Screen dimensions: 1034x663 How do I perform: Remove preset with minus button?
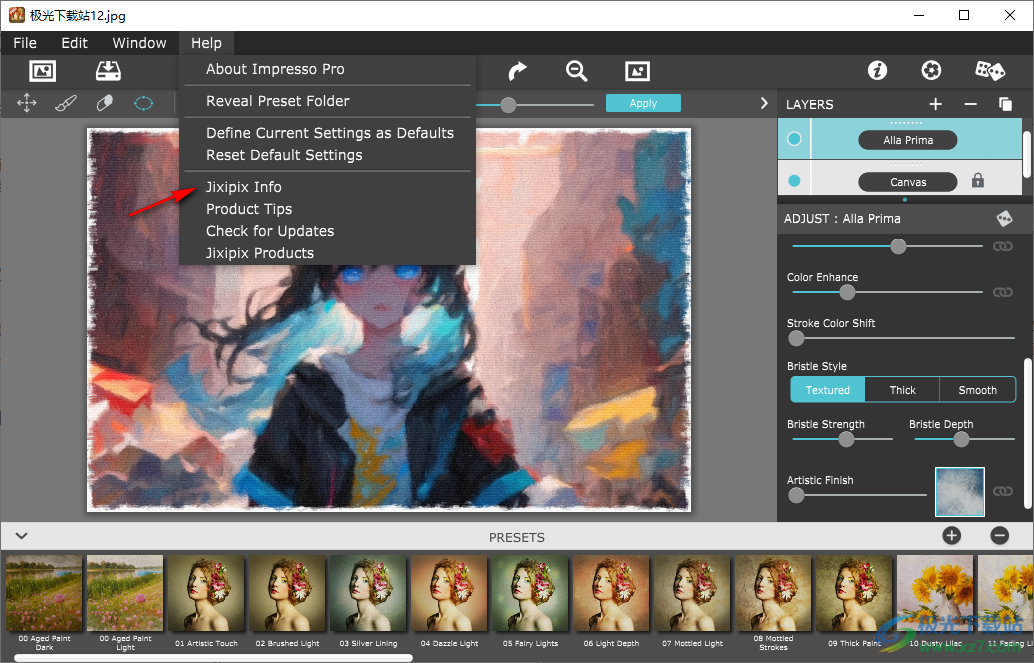tap(1000, 536)
